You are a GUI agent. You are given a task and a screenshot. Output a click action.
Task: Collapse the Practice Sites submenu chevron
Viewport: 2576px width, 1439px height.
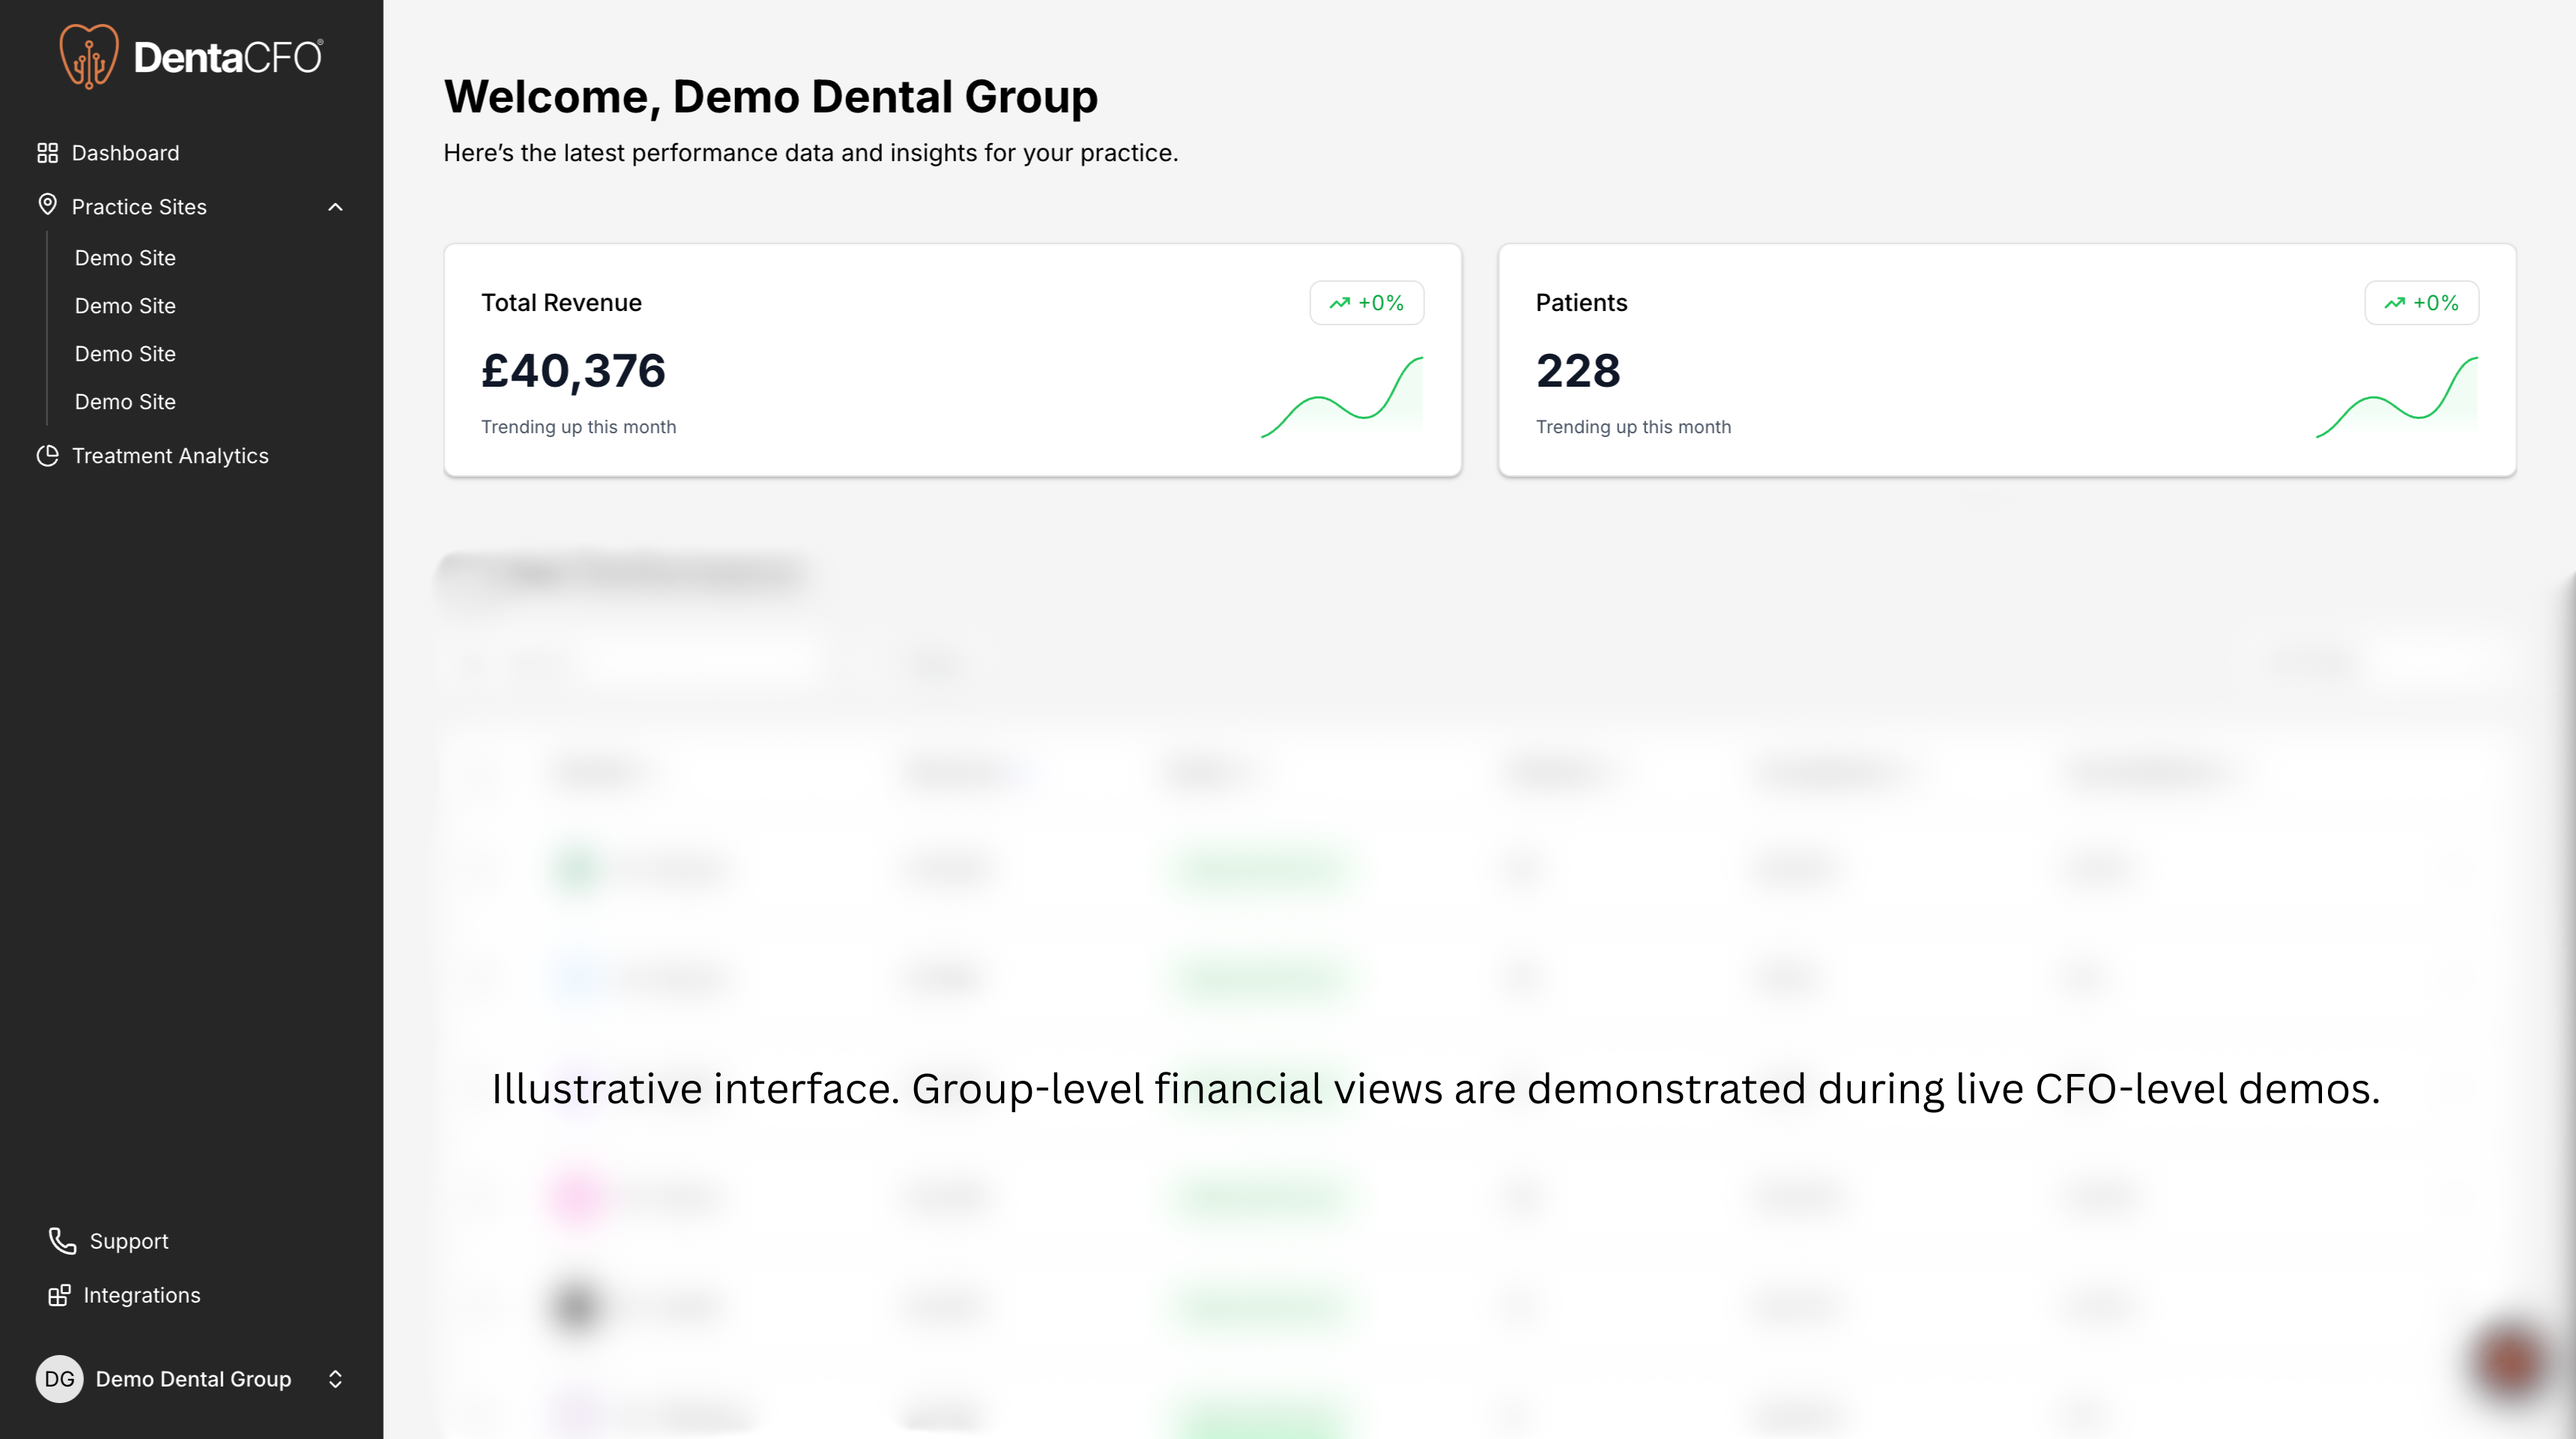coord(335,207)
